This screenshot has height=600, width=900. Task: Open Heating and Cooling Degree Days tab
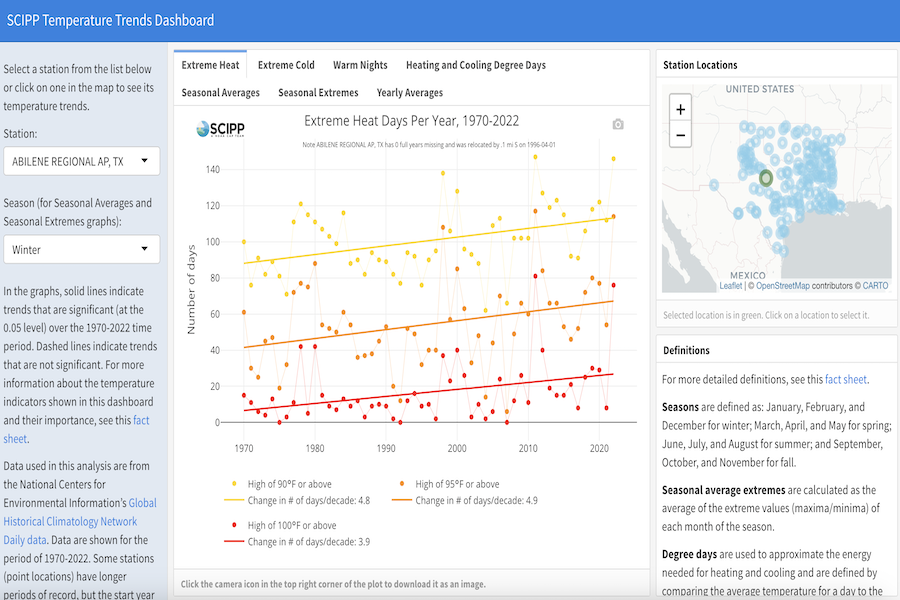point(476,65)
